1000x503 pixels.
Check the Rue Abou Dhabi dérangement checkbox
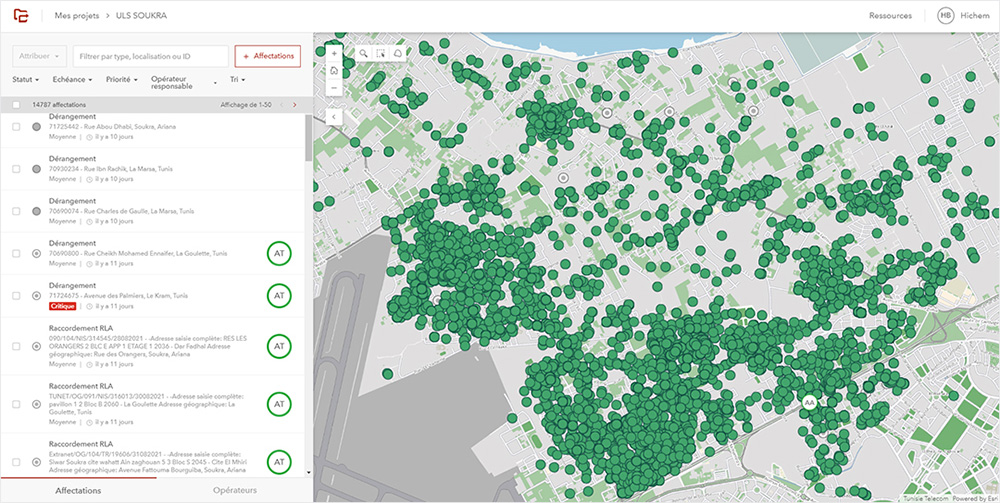pyautogui.click(x=16, y=127)
